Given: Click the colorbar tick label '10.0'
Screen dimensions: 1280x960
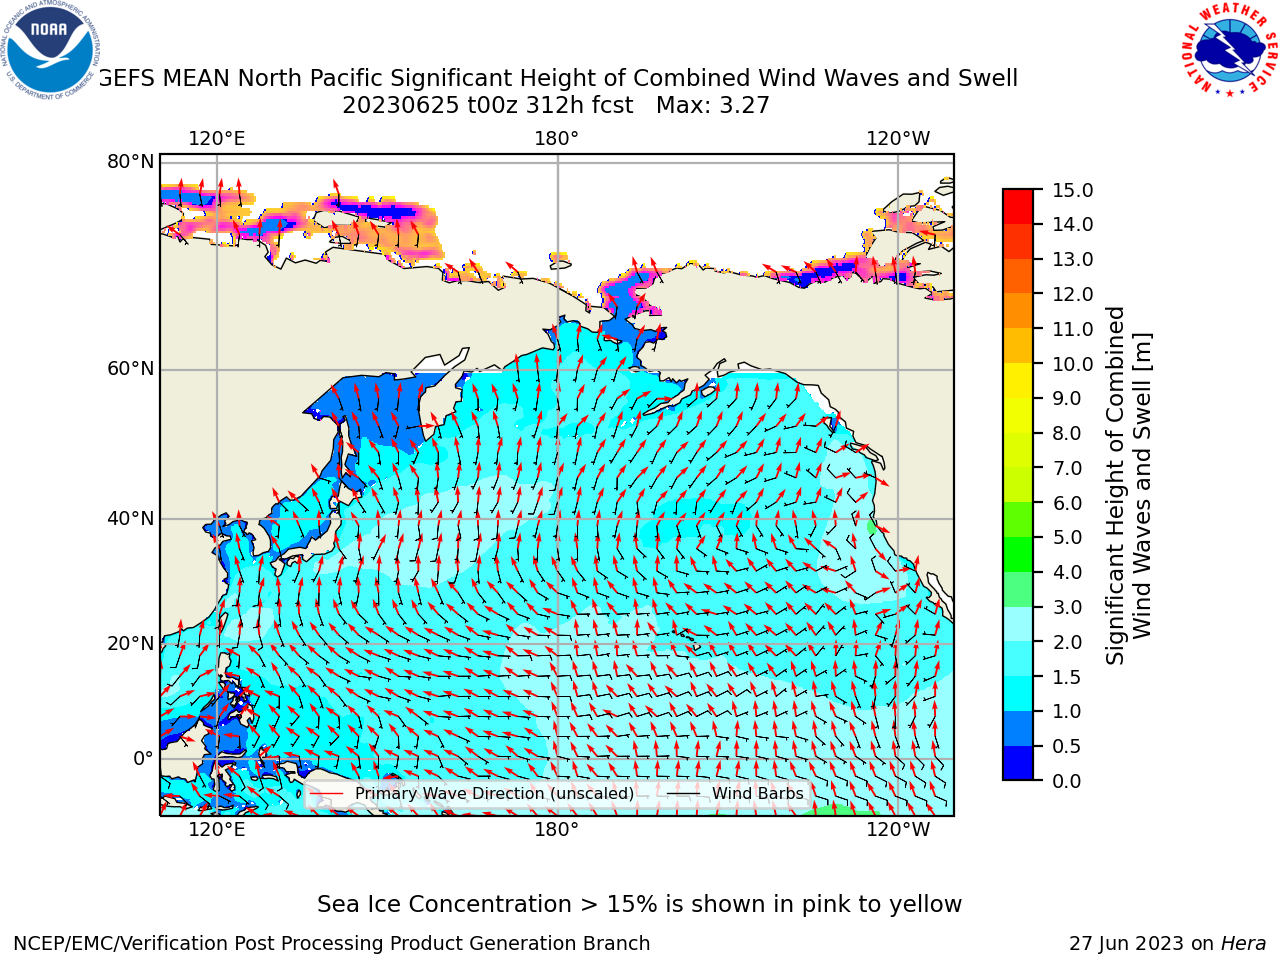Looking at the screenshot, I should pos(1072,364).
